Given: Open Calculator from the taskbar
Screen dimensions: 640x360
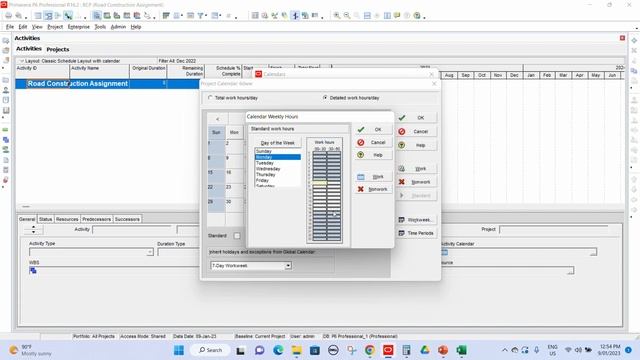Looking at the screenshot, I should click(x=406, y=350).
